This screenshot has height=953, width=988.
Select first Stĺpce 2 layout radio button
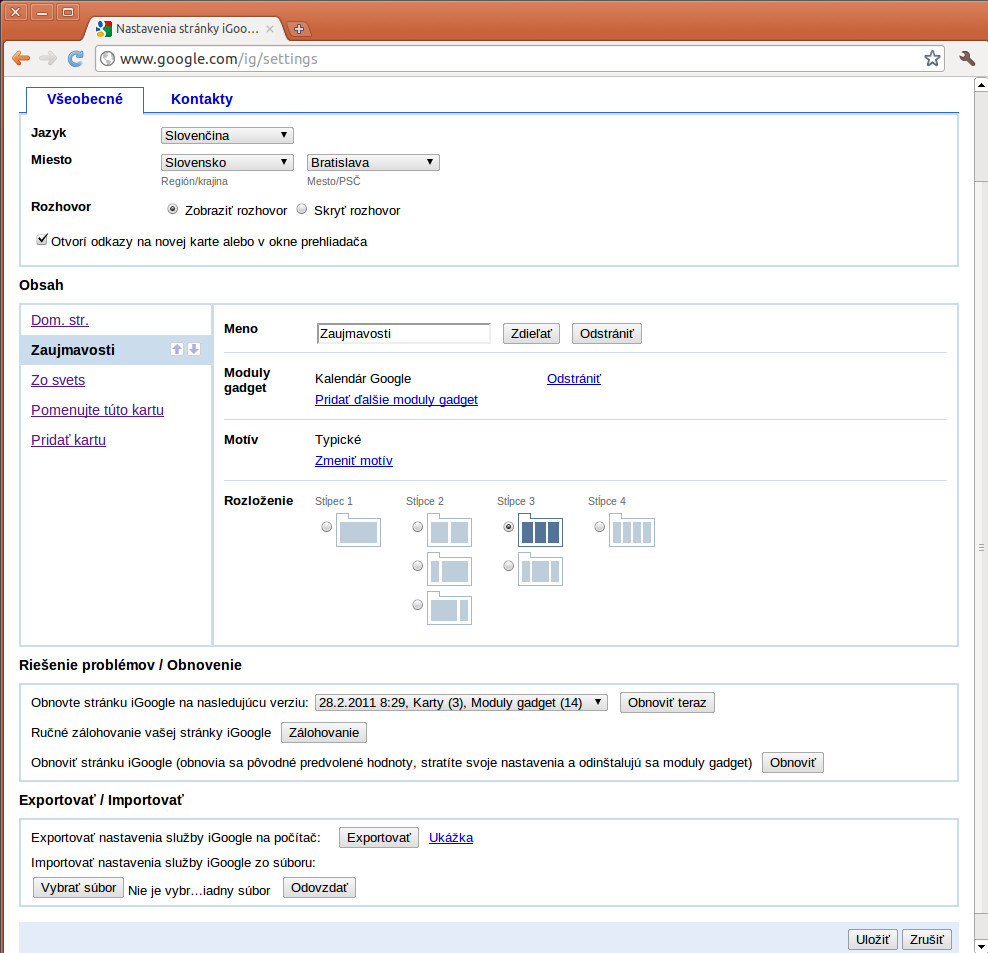(417, 527)
